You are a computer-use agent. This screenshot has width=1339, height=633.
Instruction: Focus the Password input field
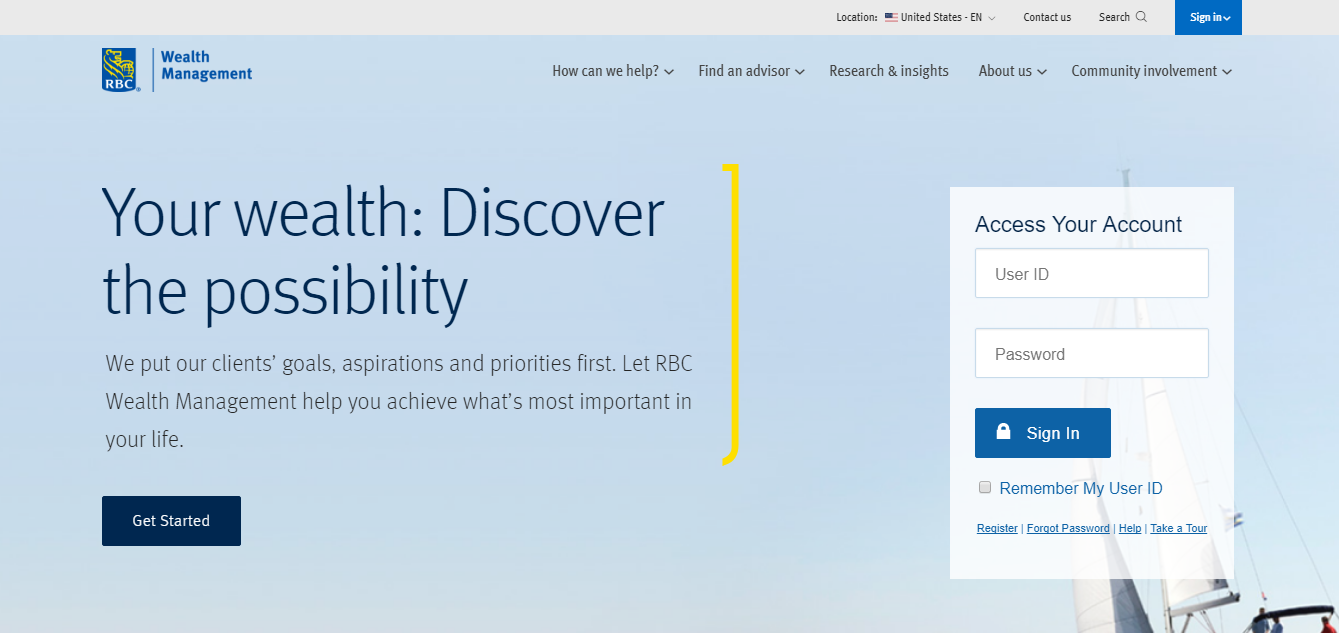tap(1092, 353)
